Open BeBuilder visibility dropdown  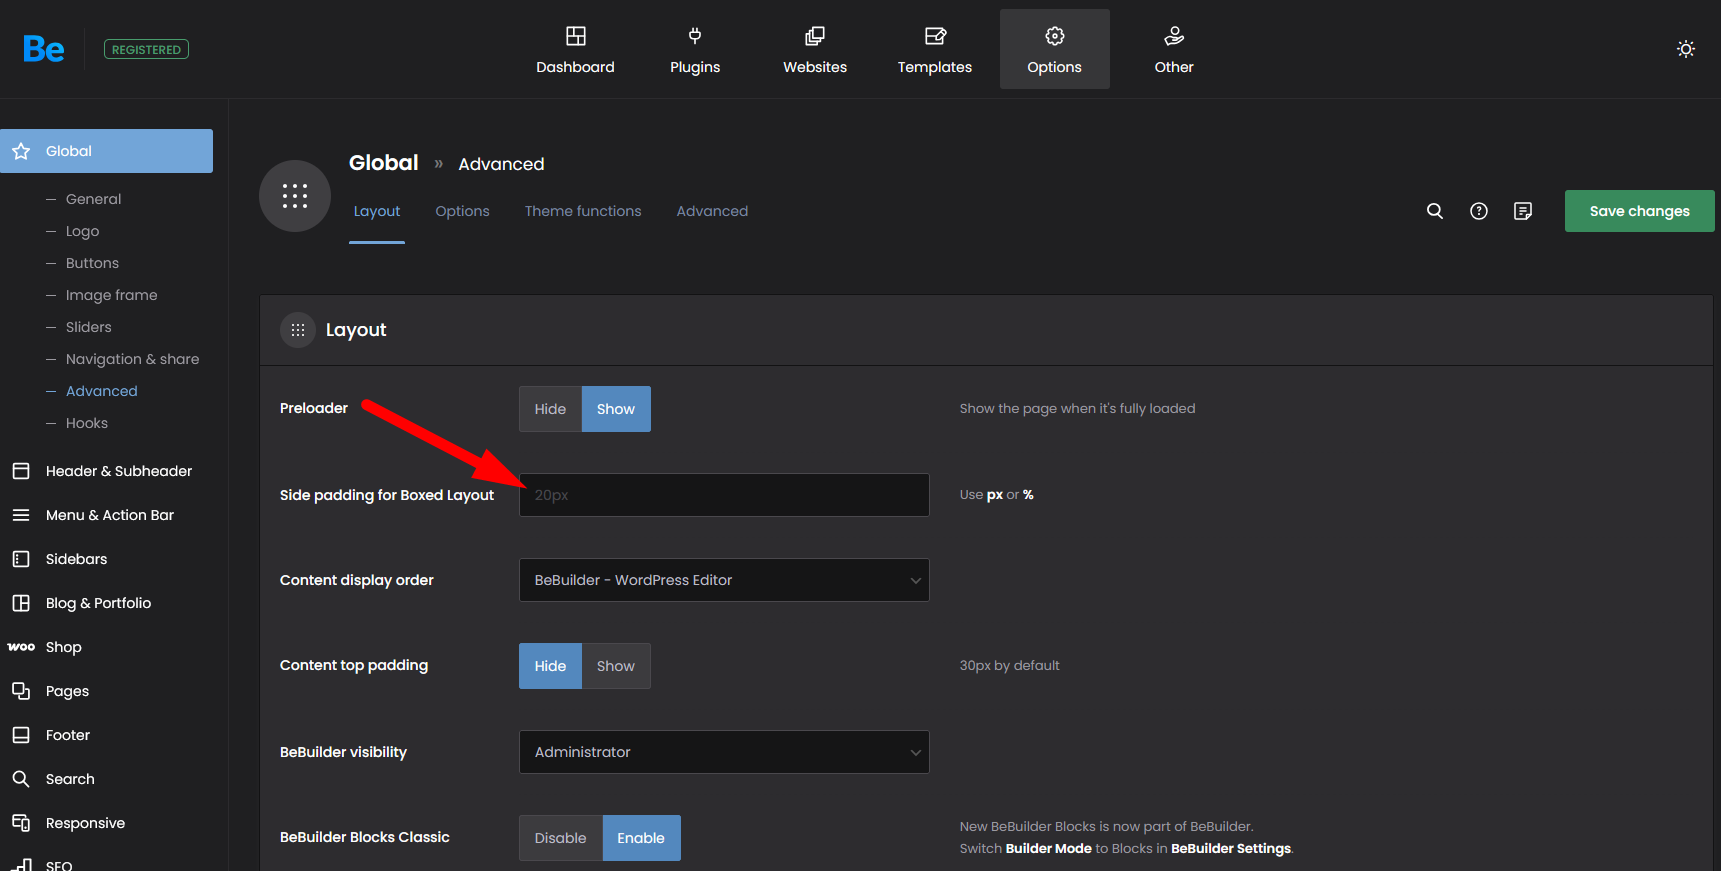pyautogui.click(x=724, y=752)
